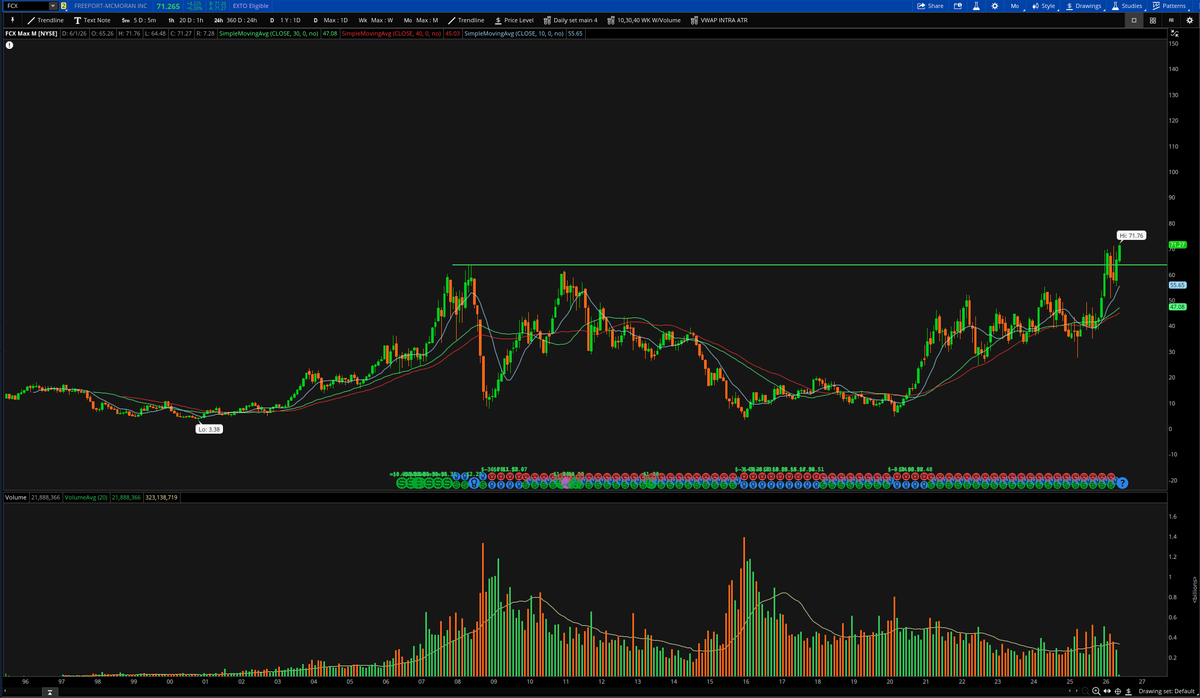Click the 47.08 moving average axis tag
This screenshot has height=698, width=1200.
1176,307
